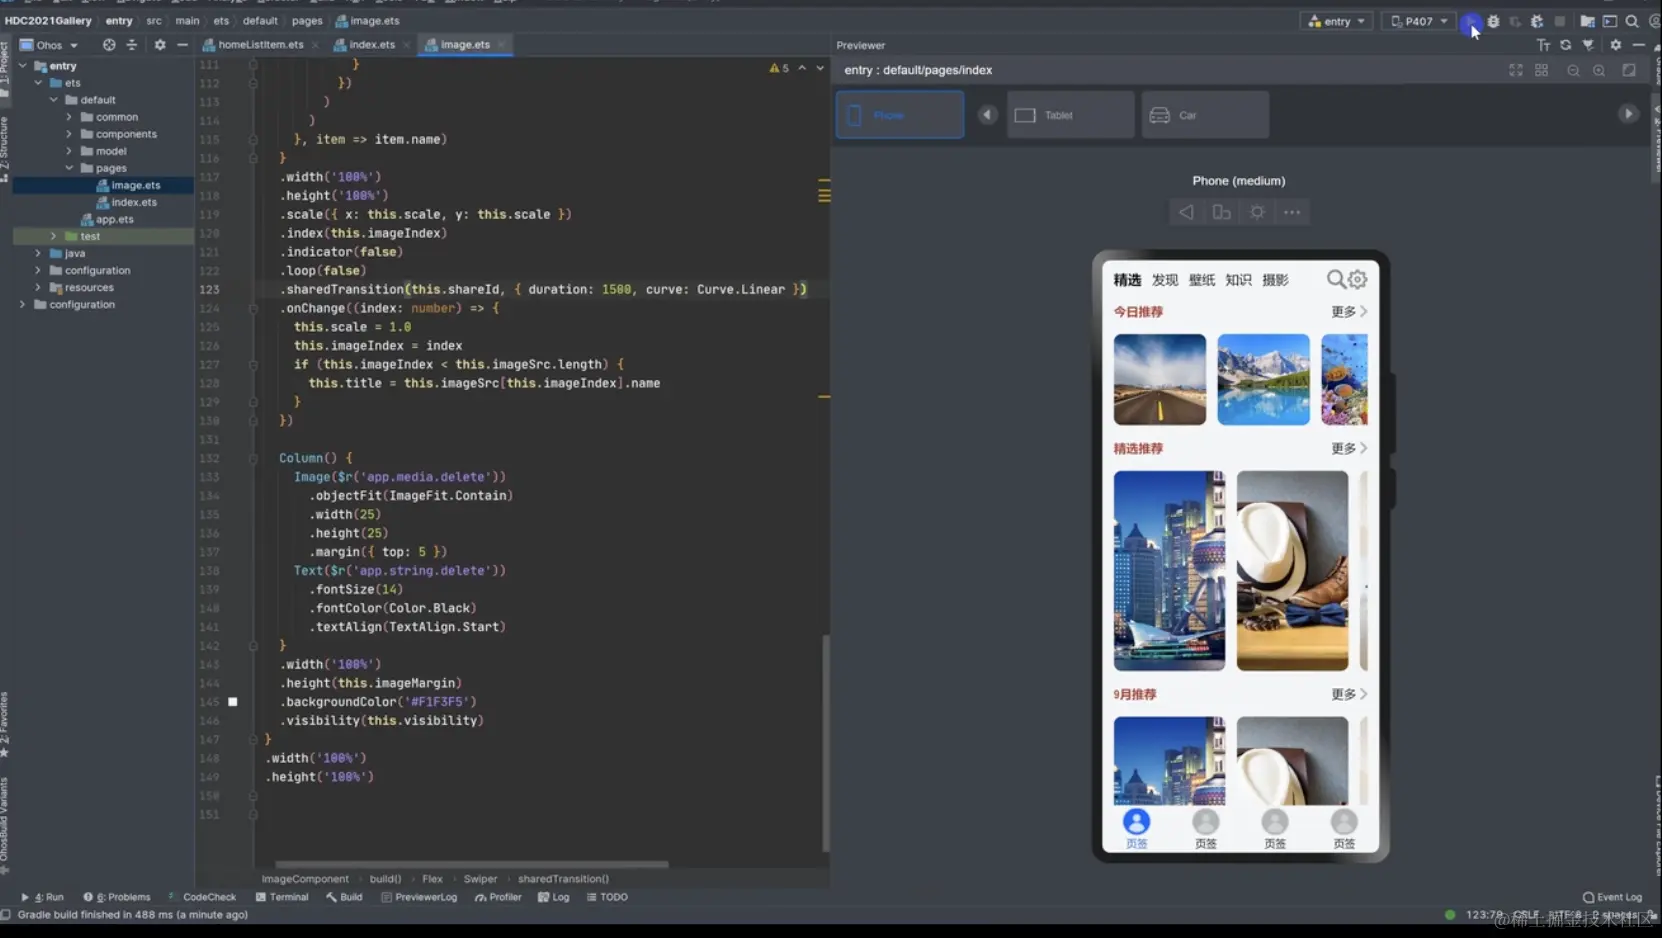Open device manager icon in main toolbar

click(1610, 21)
